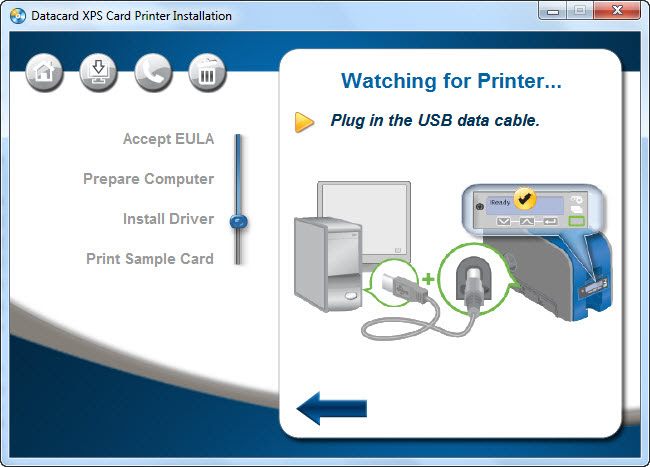Viewport: 650px width, 467px height.
Task: Select the Prepare Computer step
Action: coord(148,179)
